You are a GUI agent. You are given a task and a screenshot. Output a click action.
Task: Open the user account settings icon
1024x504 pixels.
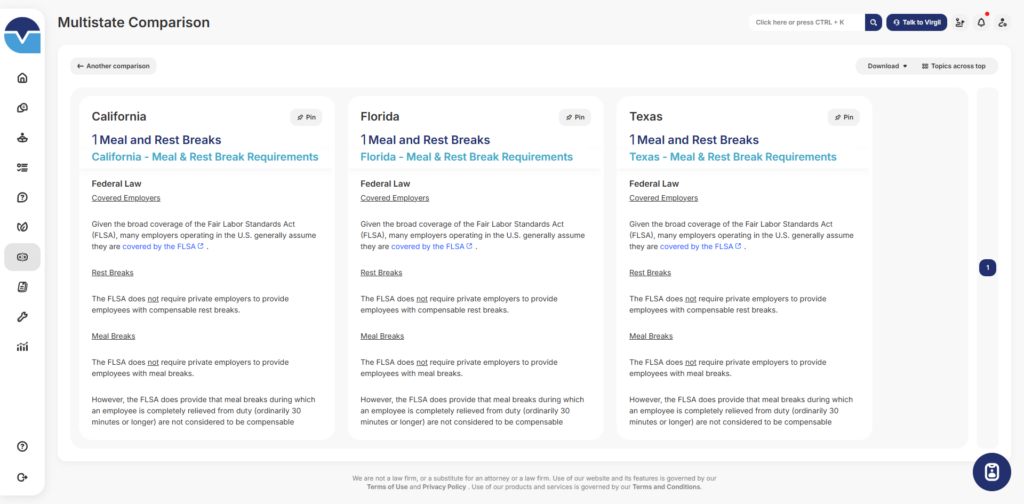click(x=1002, y=22)
